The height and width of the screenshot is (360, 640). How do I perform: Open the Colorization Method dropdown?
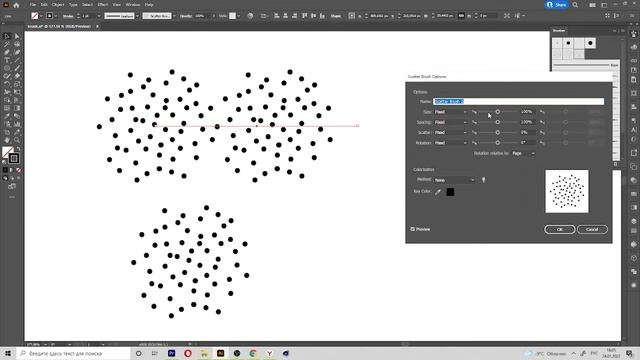point(454,180)
